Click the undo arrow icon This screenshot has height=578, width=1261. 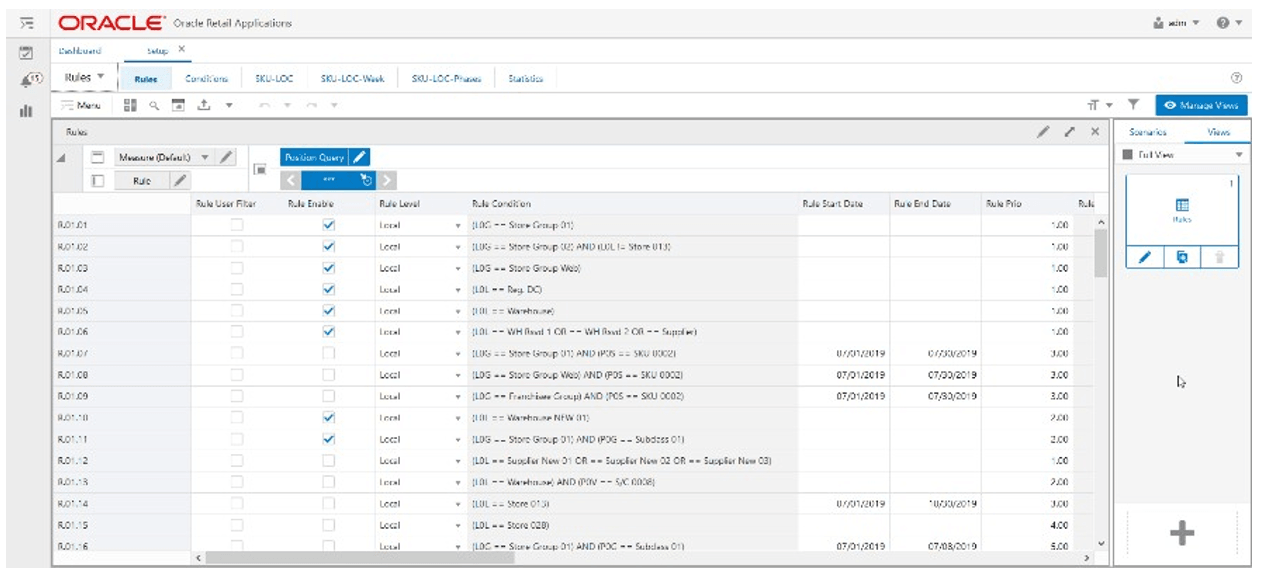pyautogui.click(x=266, y=105)
